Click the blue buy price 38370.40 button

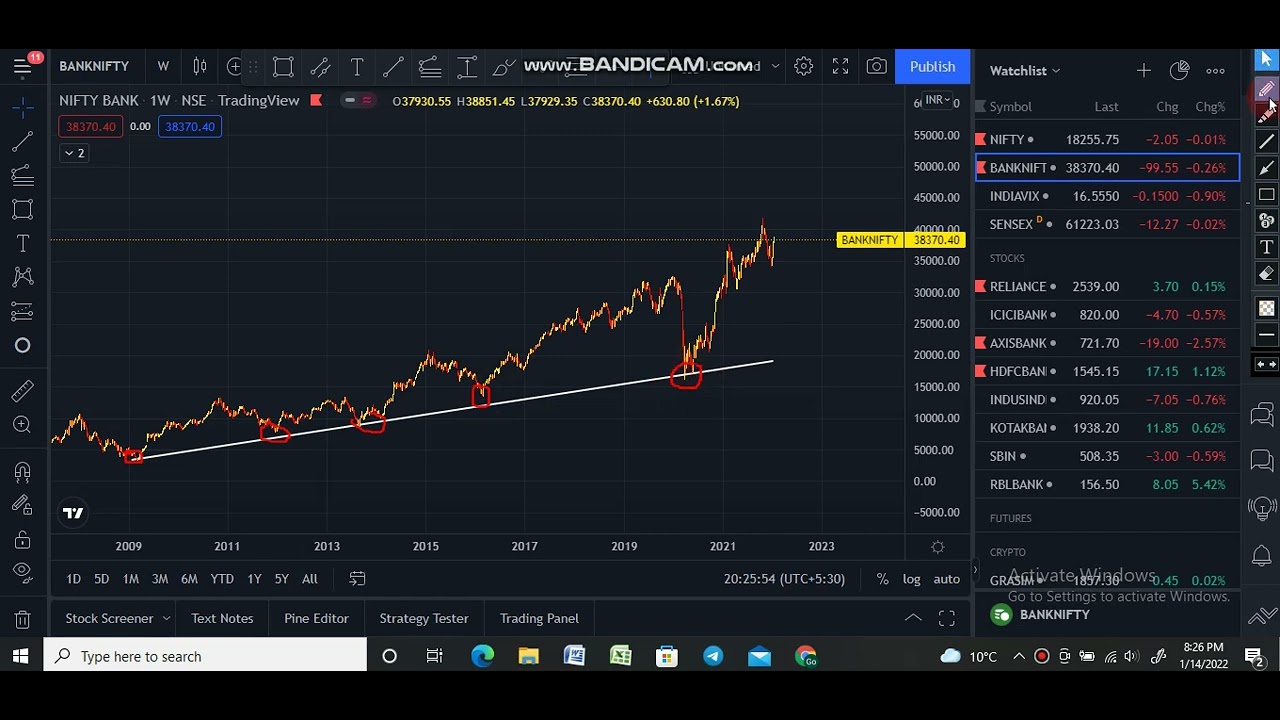[x=190, y=127]
